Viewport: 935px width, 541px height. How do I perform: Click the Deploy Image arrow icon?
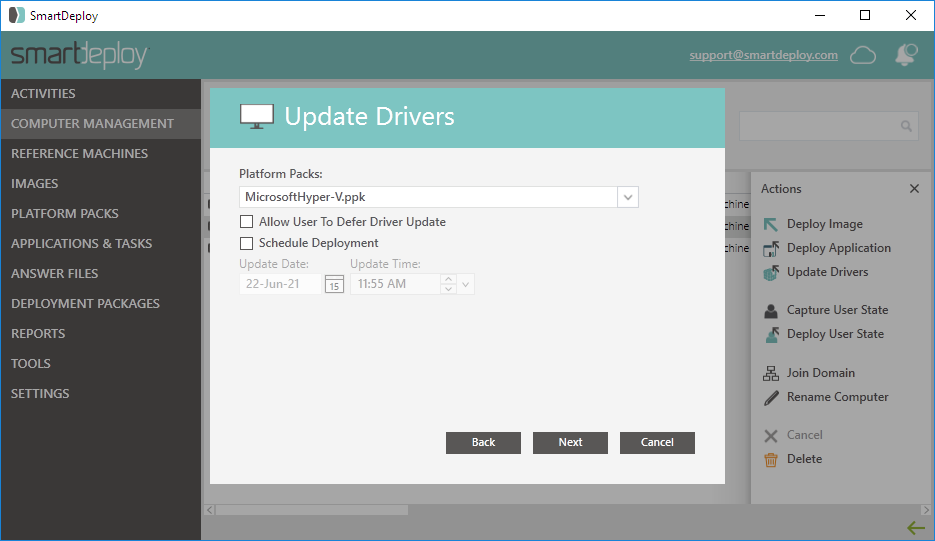point(770,225)
